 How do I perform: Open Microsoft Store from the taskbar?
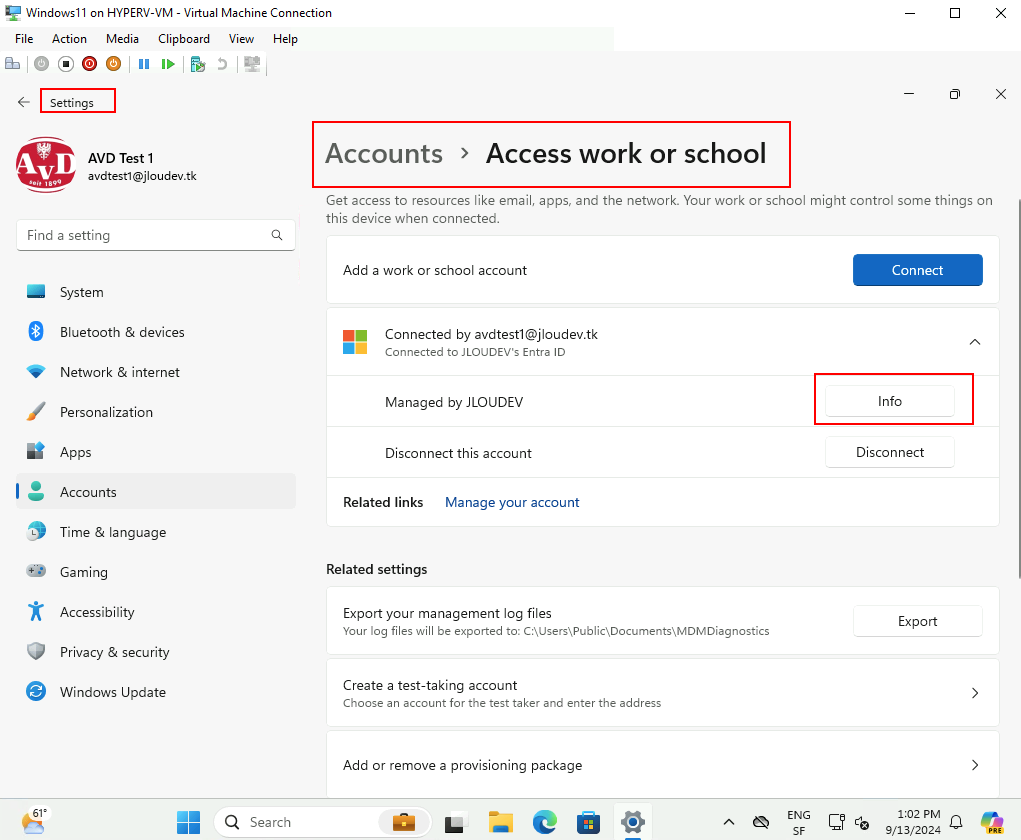coord(588,822)
